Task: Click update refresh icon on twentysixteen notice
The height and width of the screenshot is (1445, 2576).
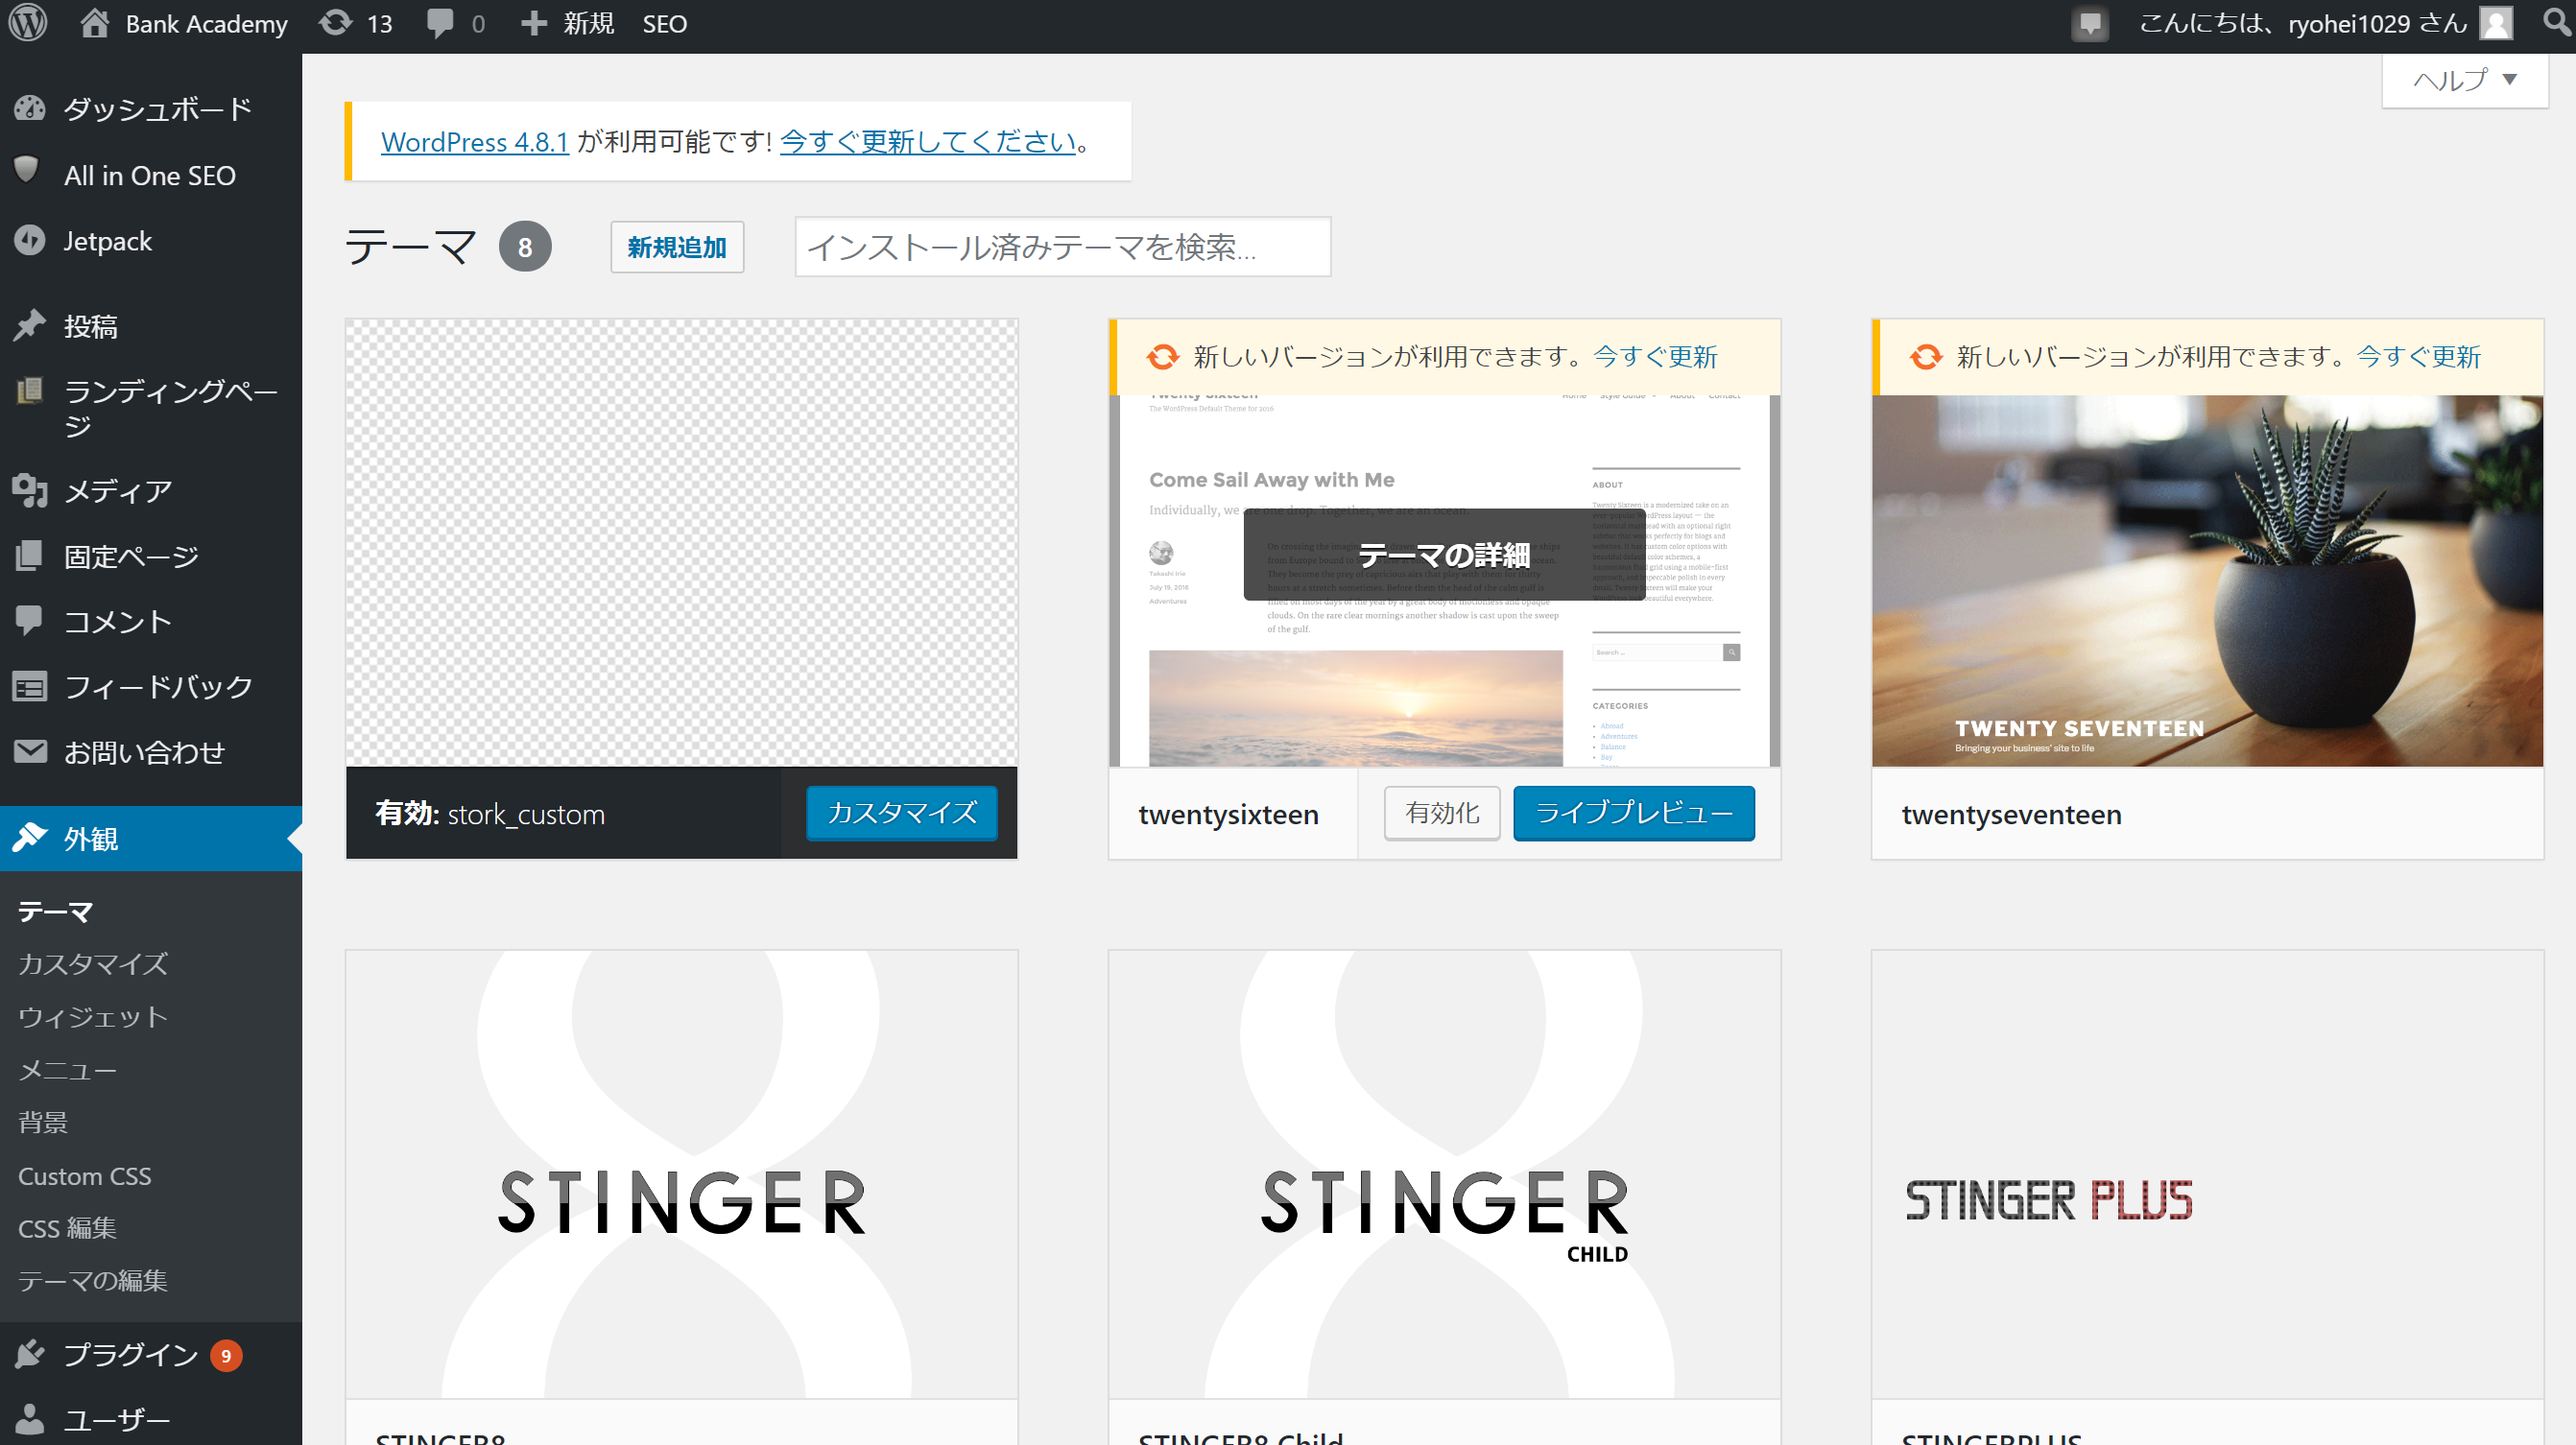Action: [x=1163, y=357]
